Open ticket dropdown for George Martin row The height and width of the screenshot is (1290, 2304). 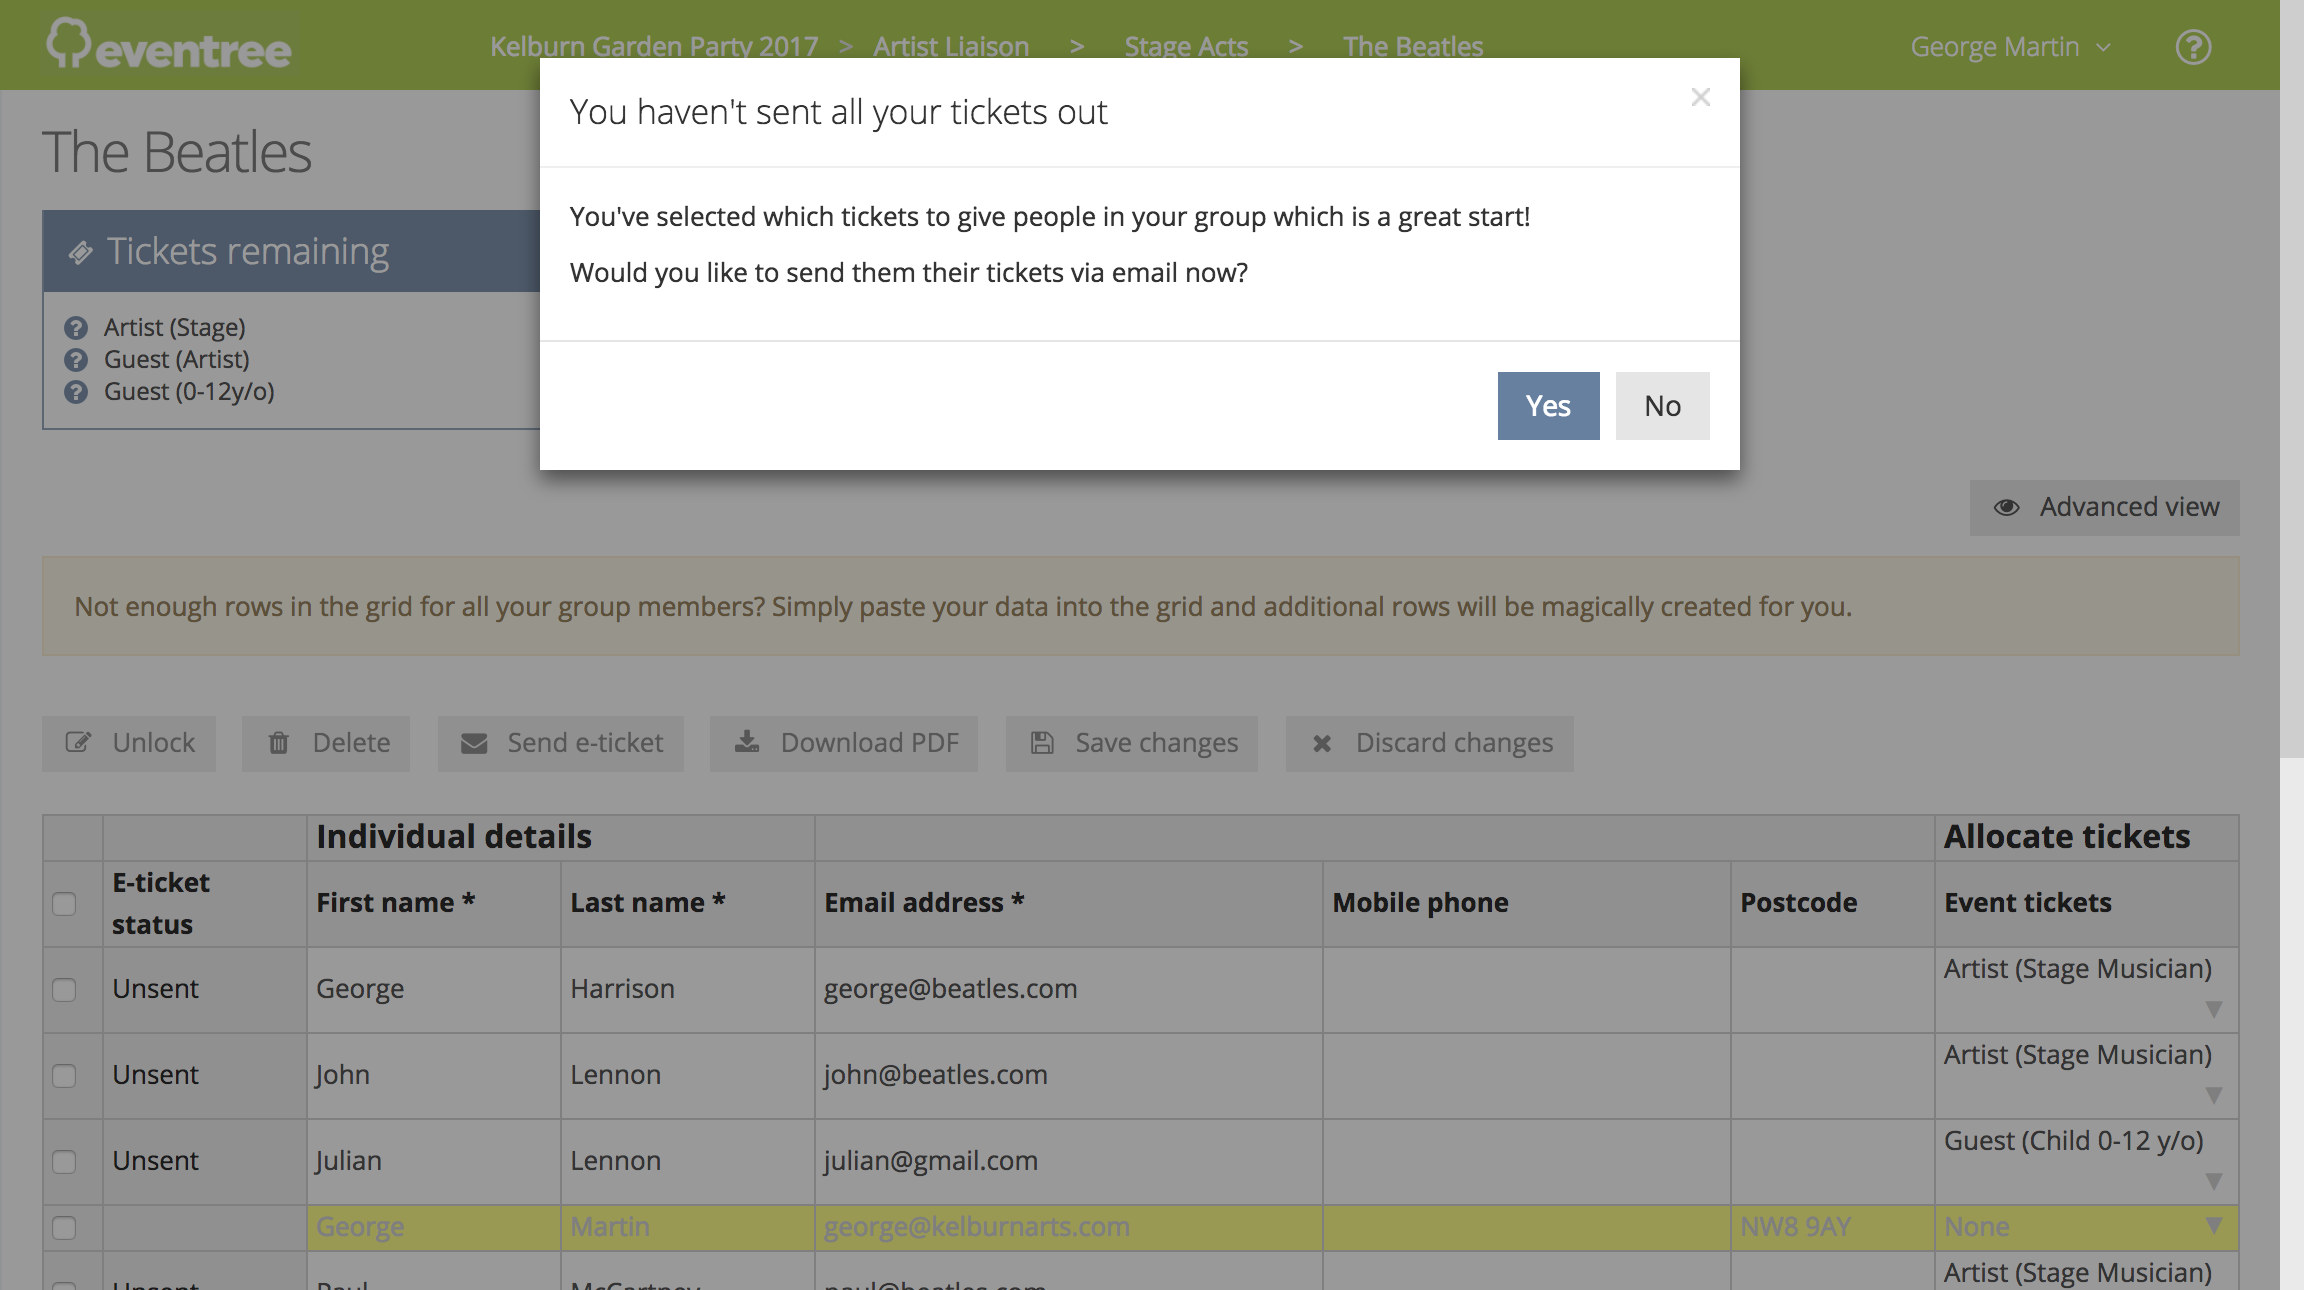click(x=2214, y=1226)
